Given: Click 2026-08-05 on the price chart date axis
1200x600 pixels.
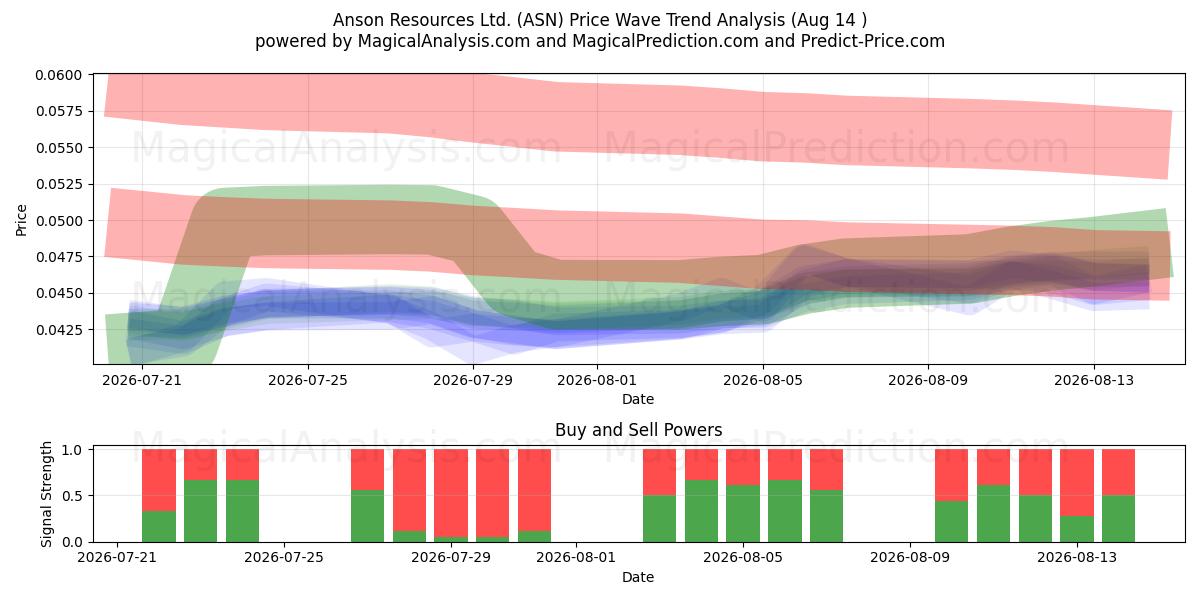Looking at the screenshot, I should pos(763,380).
